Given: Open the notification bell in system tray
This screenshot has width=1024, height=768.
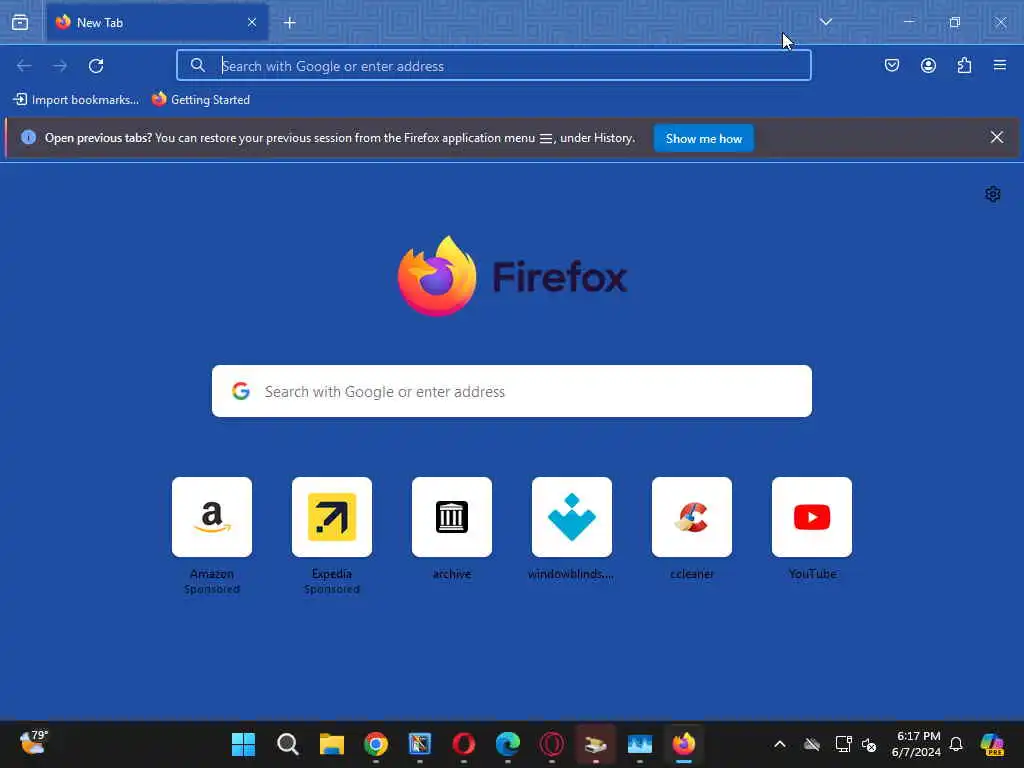Looking at the screenshot, I should pyautogui.click(x=956, y=744).
